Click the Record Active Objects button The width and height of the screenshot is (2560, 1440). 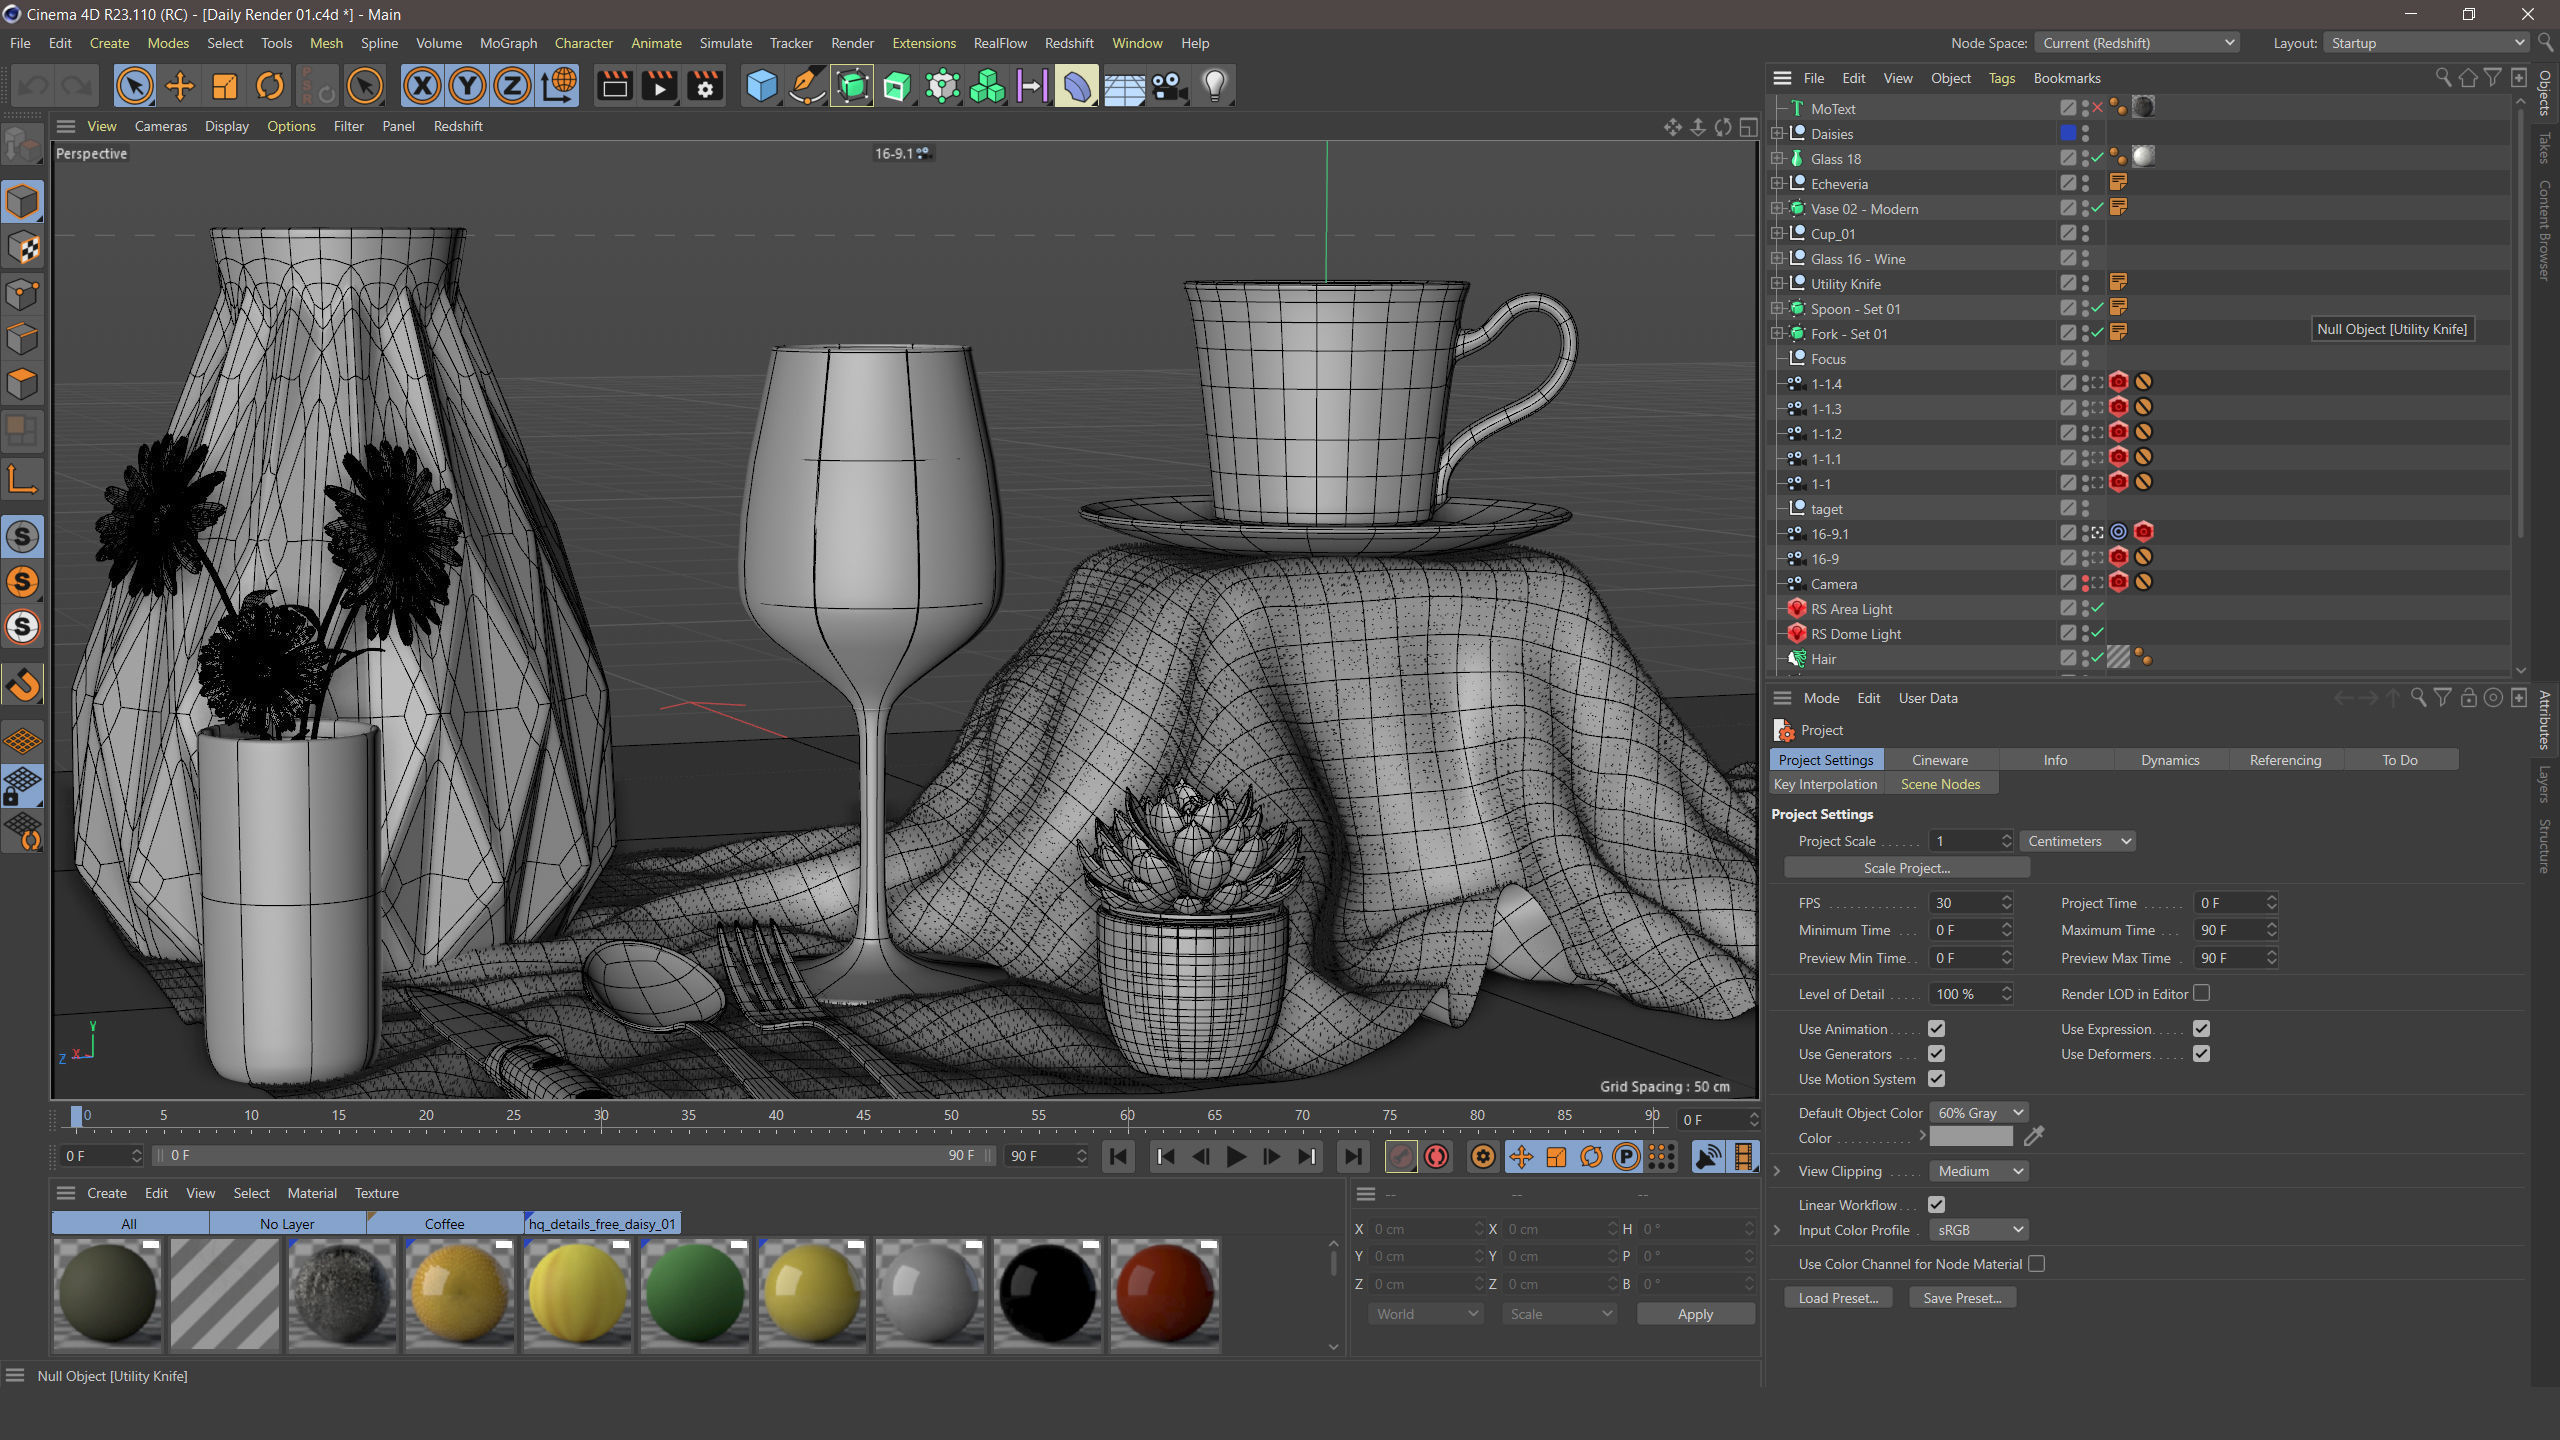1401,1157
